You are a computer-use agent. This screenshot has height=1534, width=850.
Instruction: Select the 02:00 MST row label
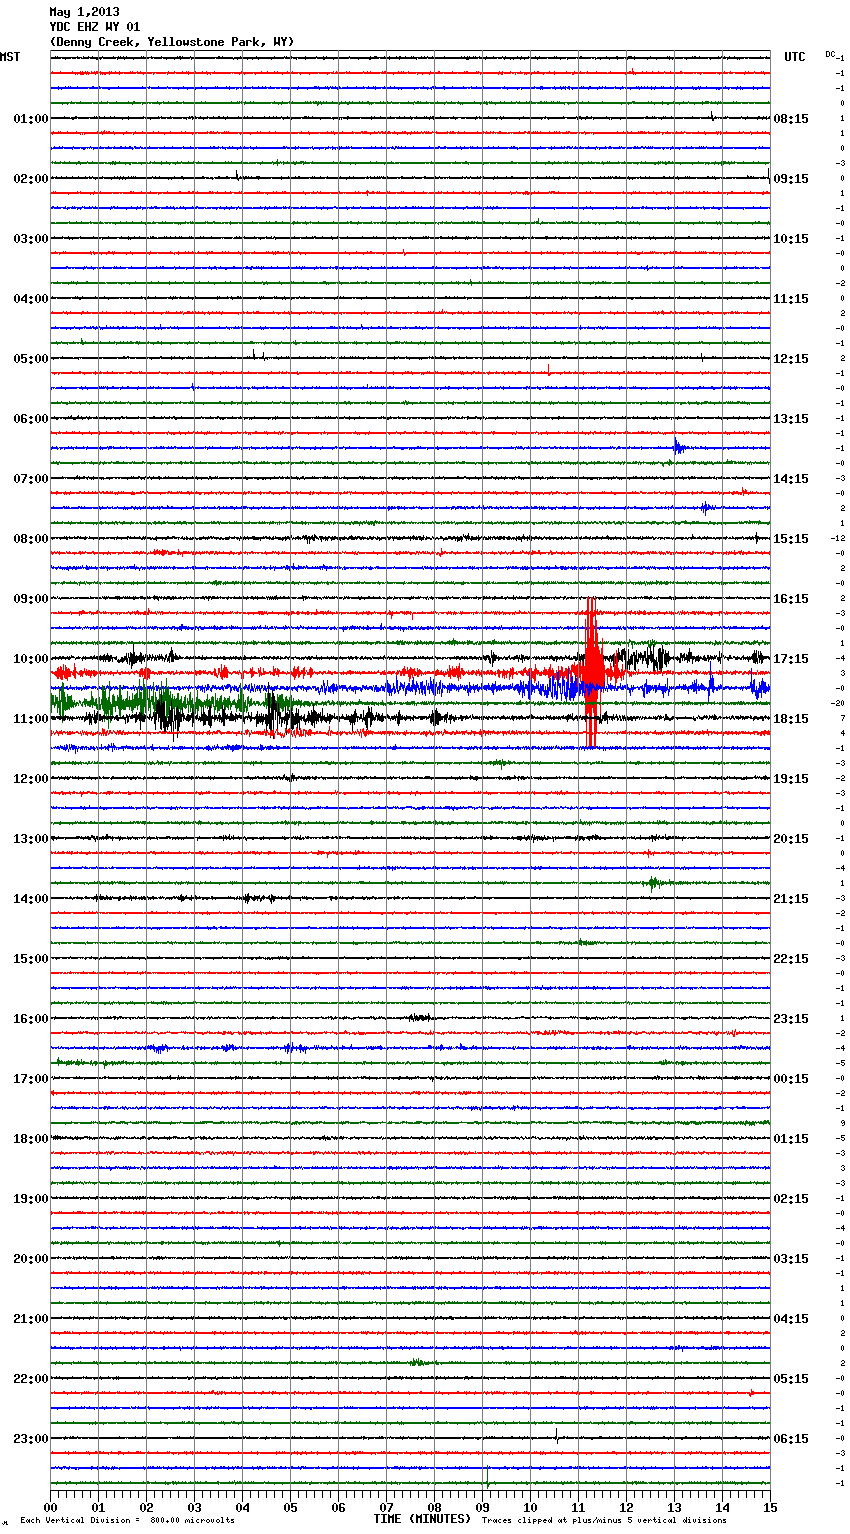point(31,179)
